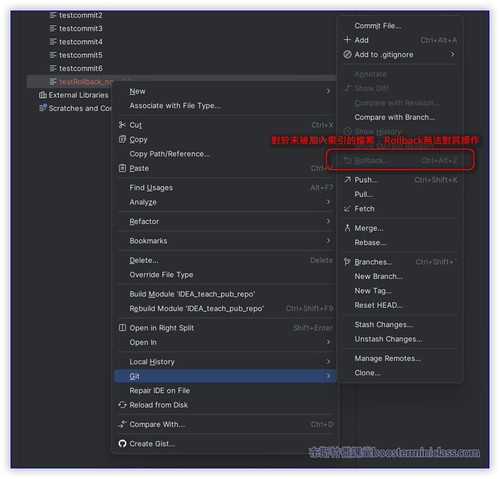The image size is (500, 479).
Task: Click the External Libraries icon
Action: pyautogui.click(x=43, y=95)
